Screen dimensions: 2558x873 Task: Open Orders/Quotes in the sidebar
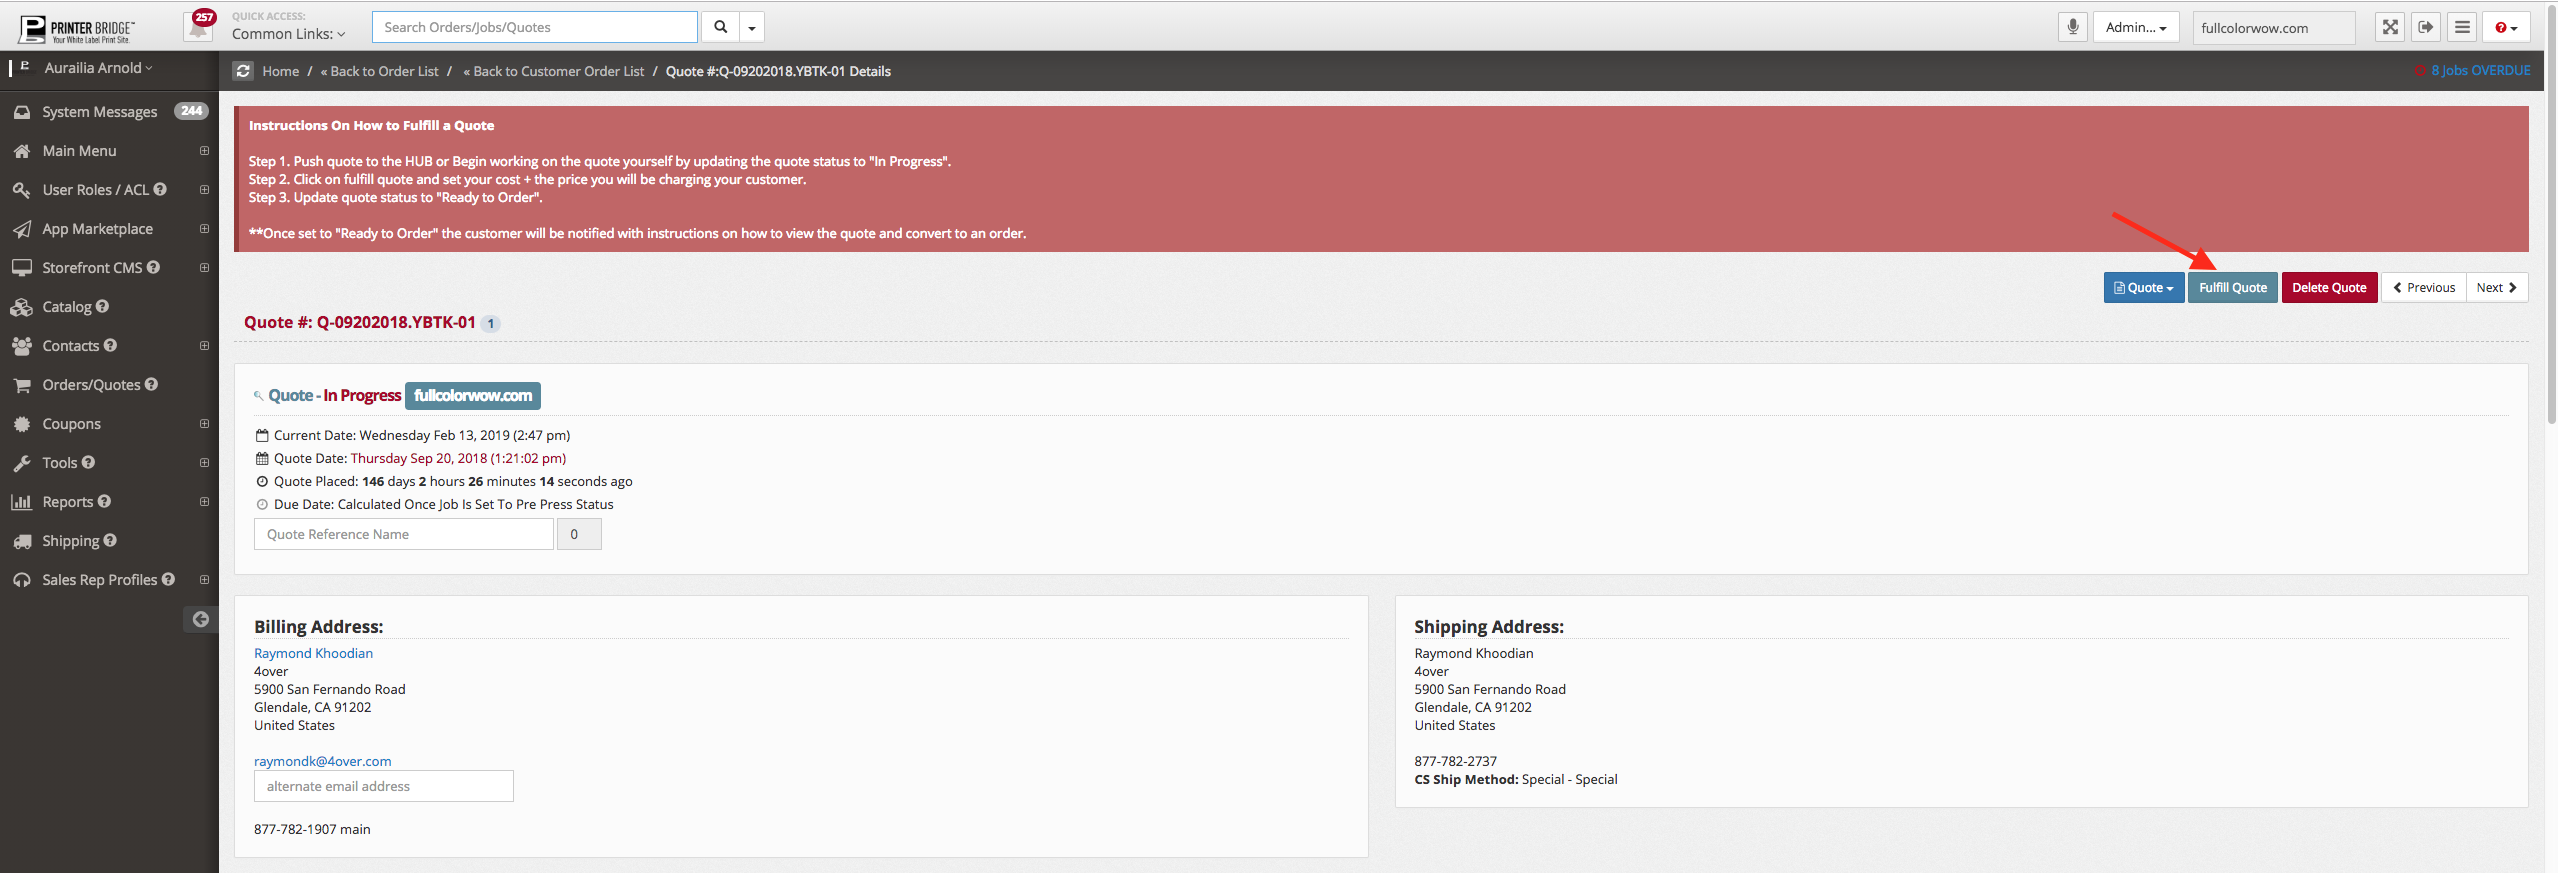coord(91,385)
